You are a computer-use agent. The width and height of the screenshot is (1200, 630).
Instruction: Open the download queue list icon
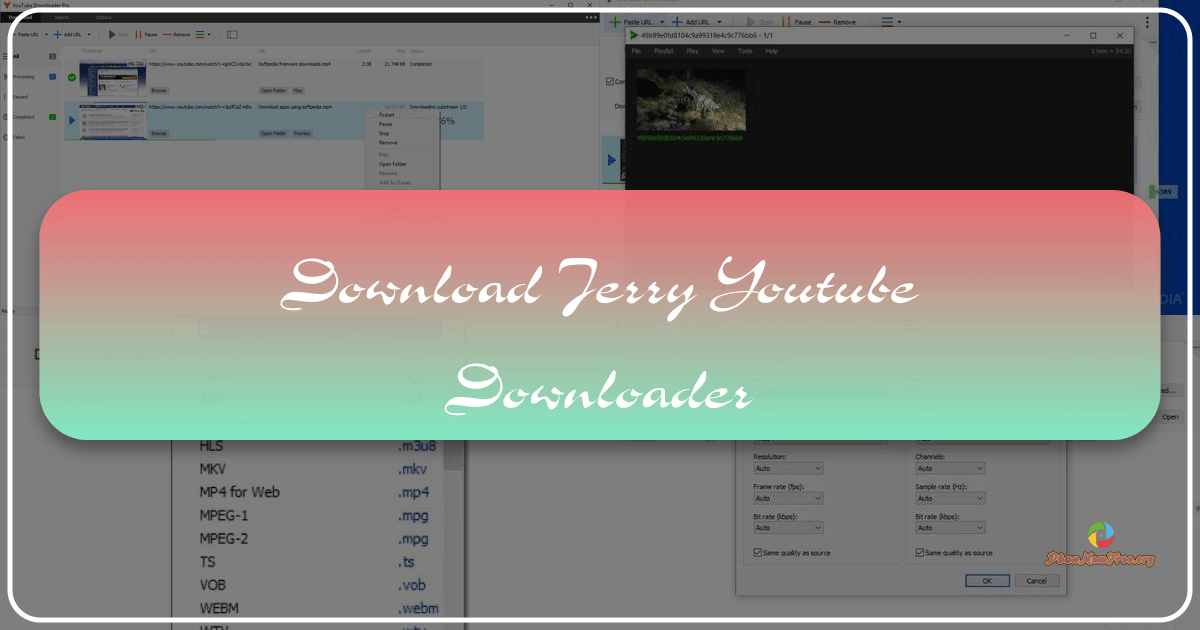(200, 34)
